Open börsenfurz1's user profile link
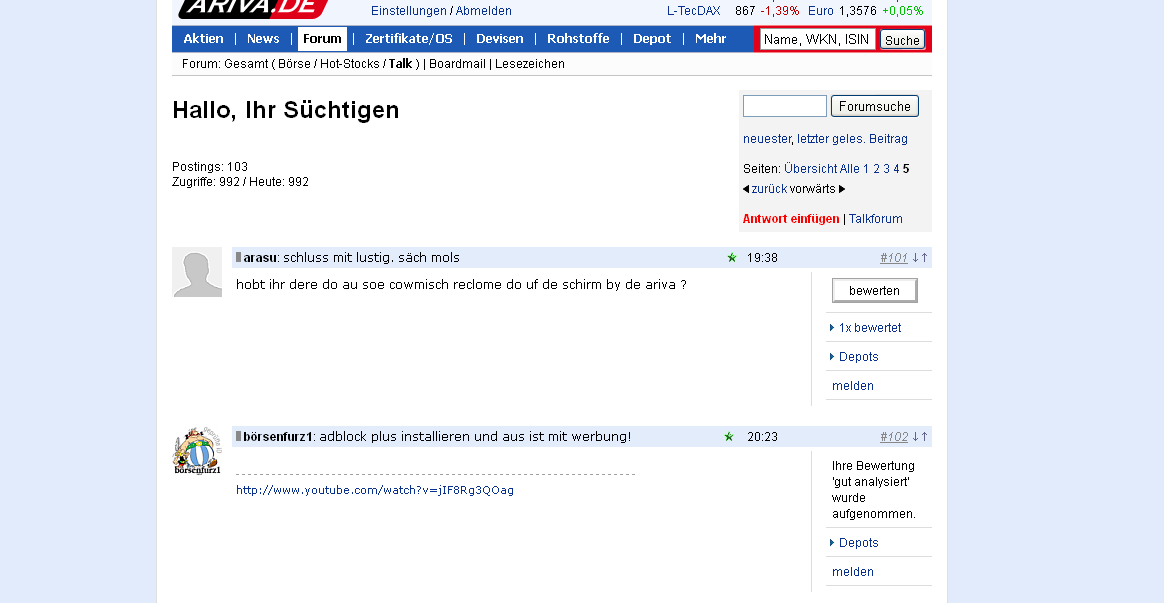Viewport: 1164px width, 603px height. [x=278, y=437]
